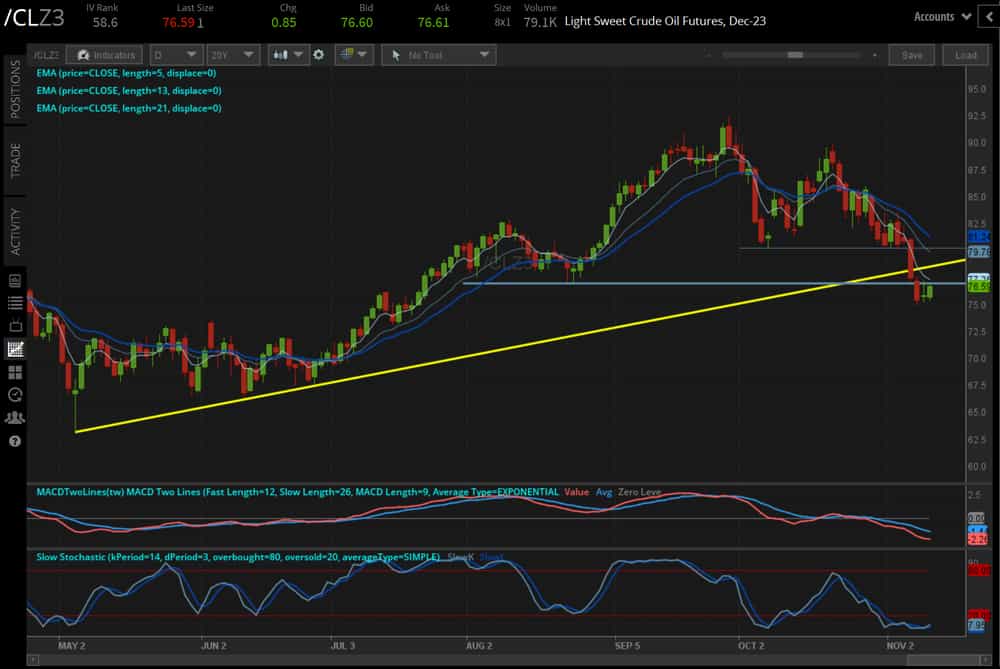1000x669 pixels.
Task: Select the EMA length=13 indicator label
Action: 129,91
